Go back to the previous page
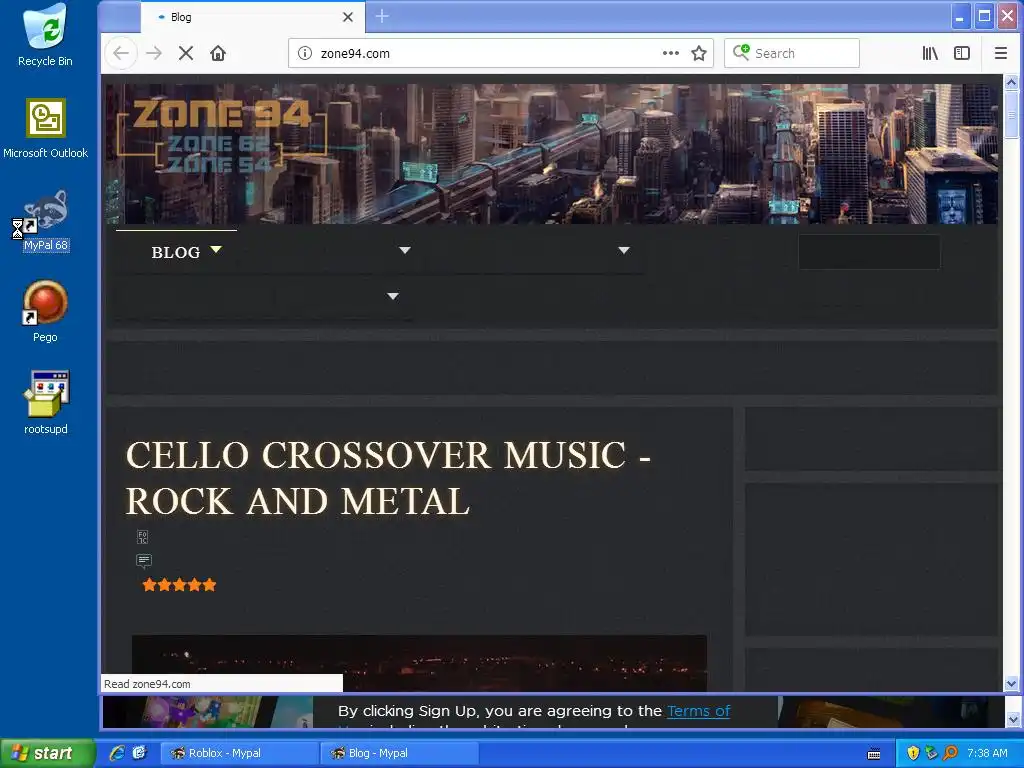This screenshot has height=768, width=1024. pos(121,53)
